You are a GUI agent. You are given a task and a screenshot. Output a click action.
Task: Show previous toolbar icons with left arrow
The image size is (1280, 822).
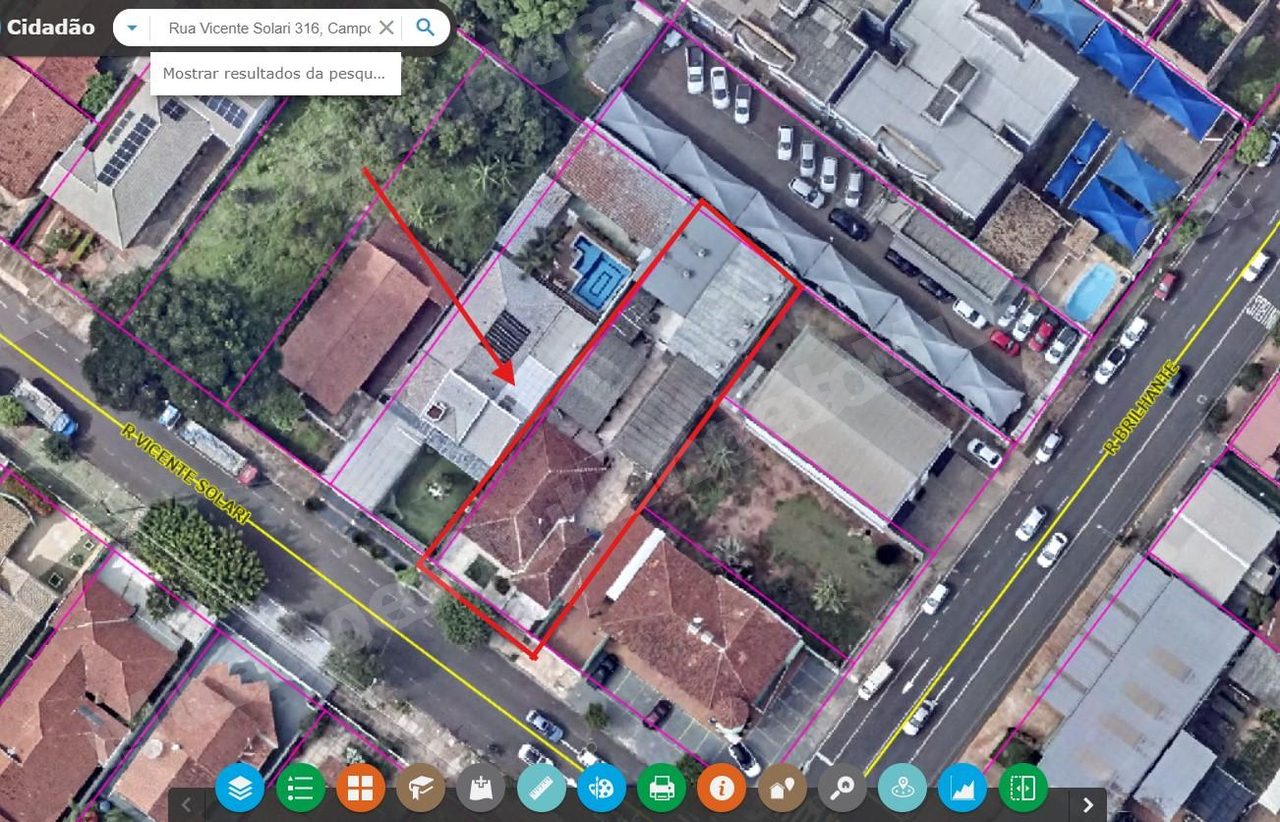click(186, 804)
